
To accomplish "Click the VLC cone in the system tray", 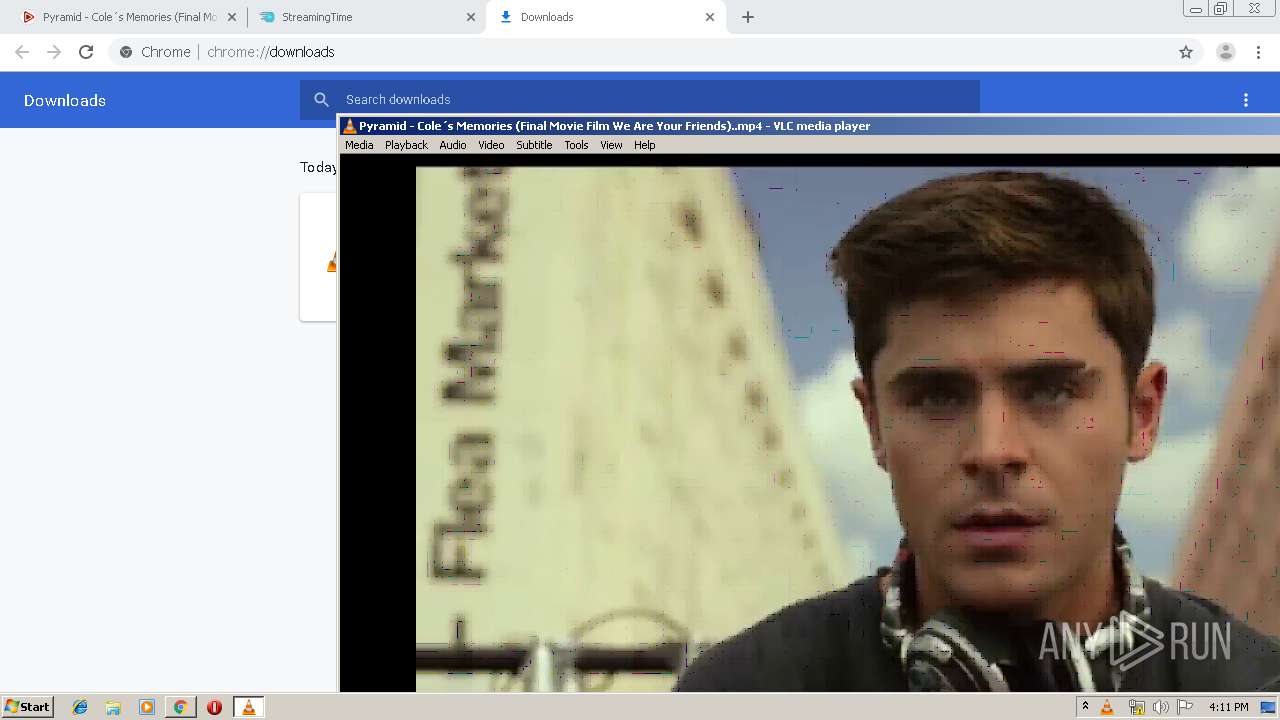I will coord(1107,707).
